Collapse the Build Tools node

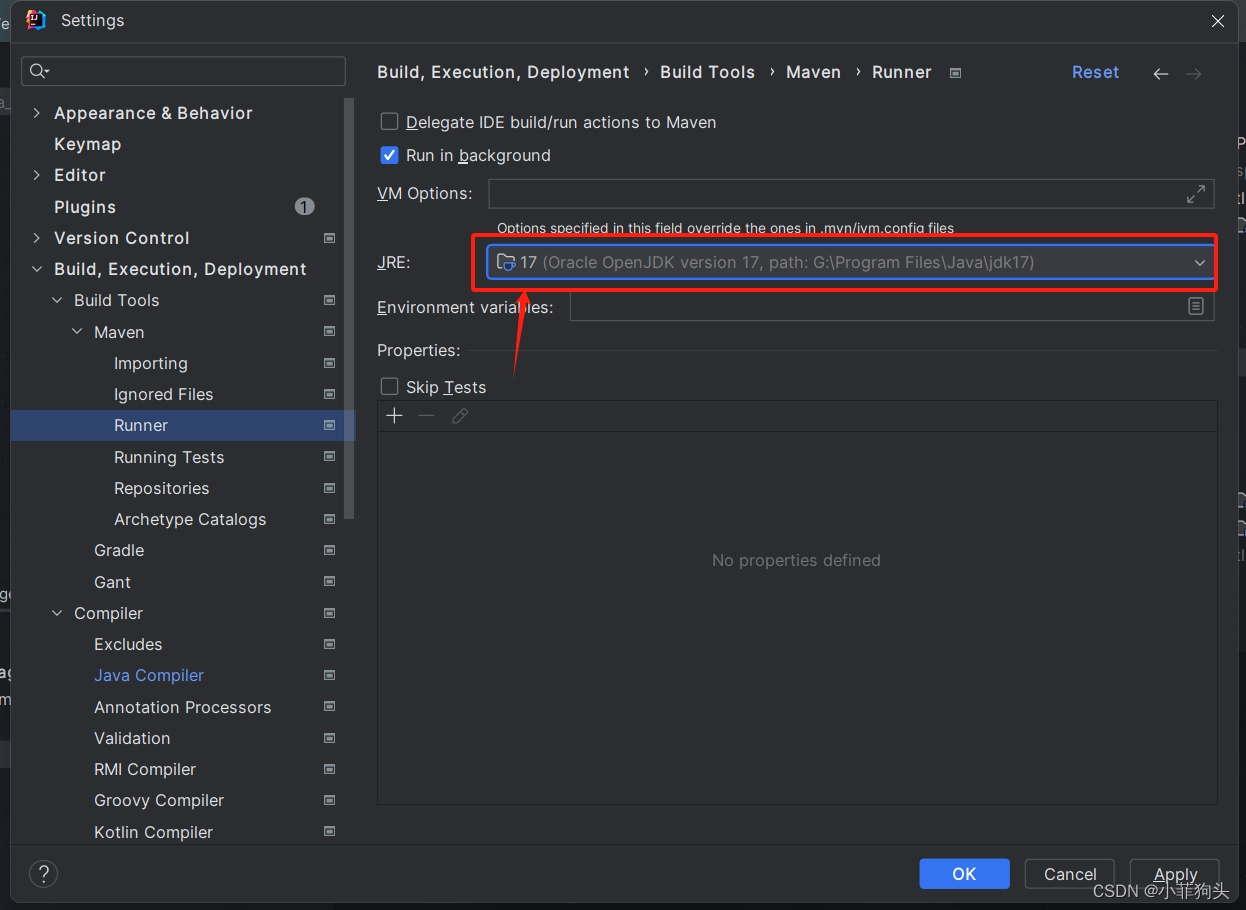57,300
